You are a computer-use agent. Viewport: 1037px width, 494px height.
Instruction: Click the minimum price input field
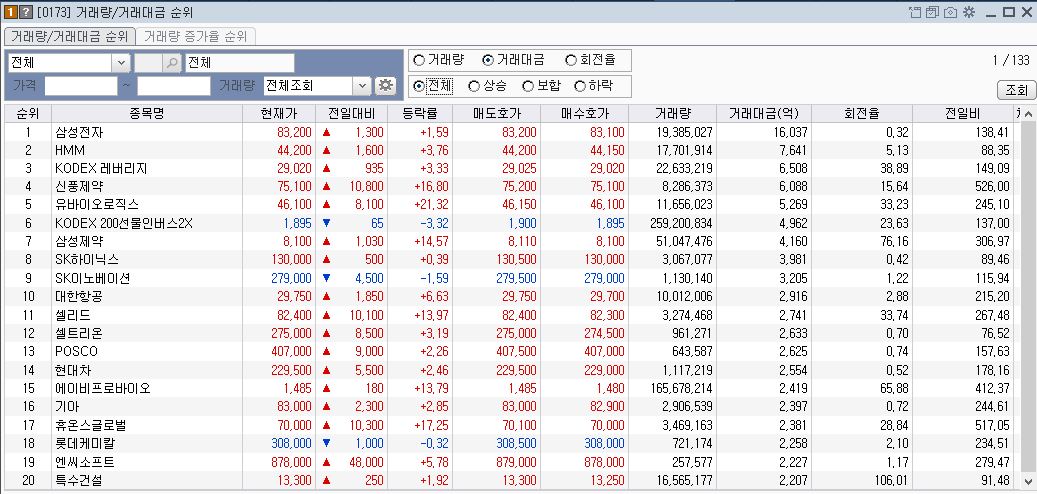81,85
